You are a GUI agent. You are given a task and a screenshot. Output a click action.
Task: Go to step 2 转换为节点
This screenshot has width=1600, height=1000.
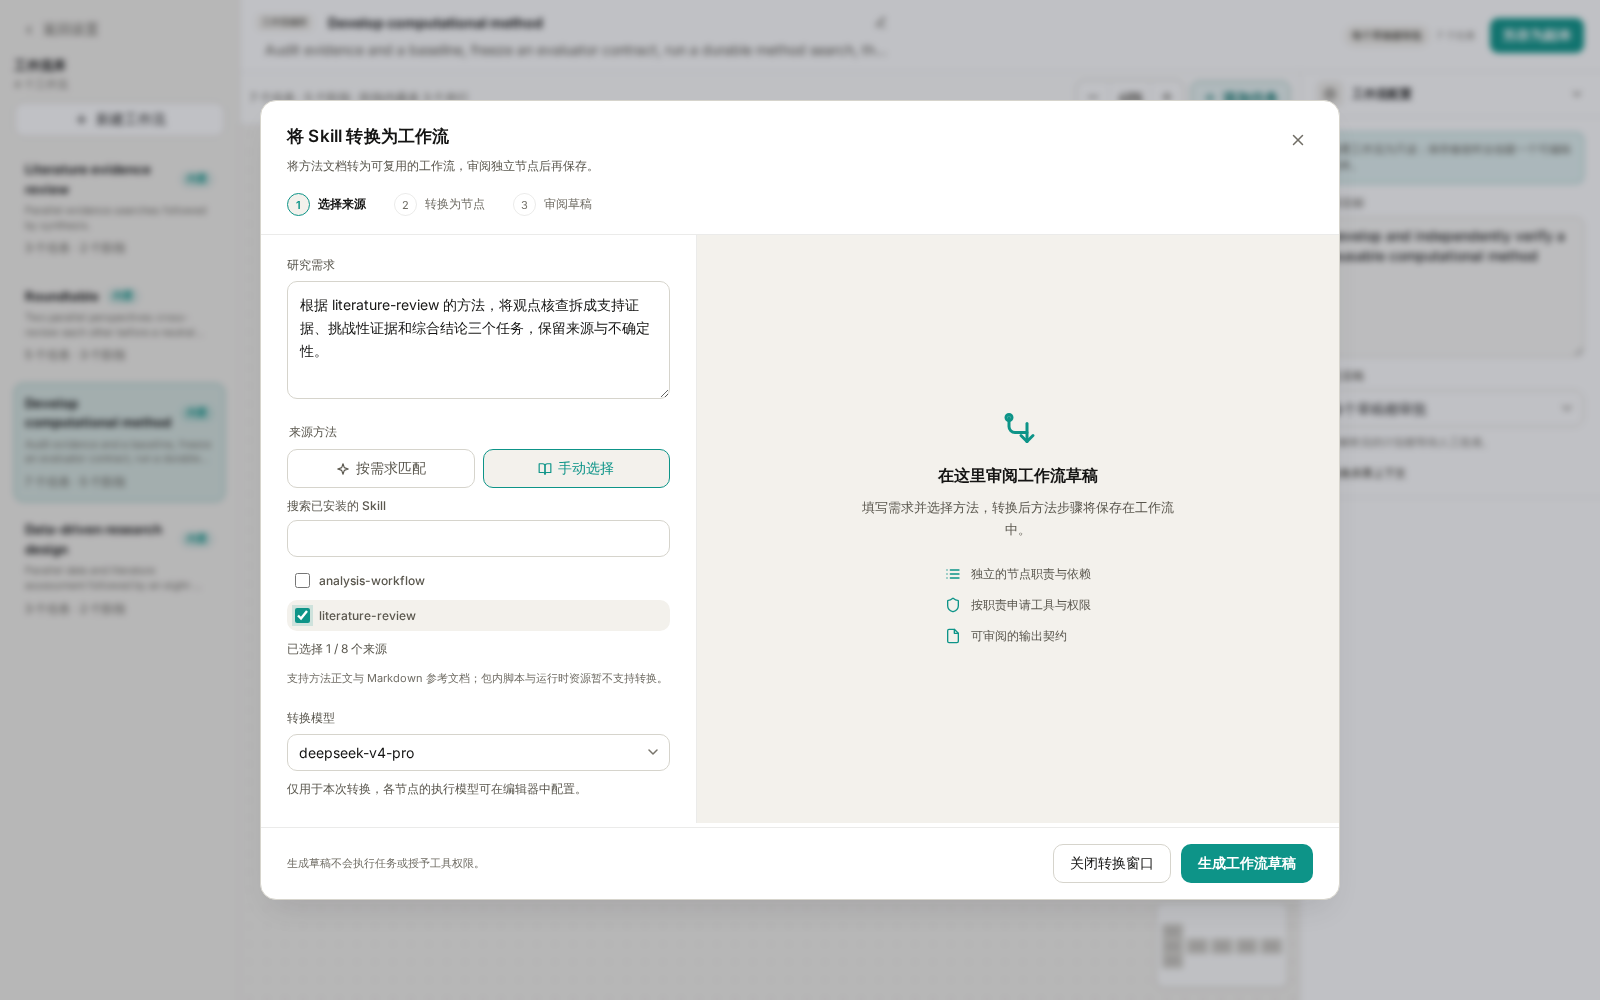pyautogui.click(x=440, y=204)
